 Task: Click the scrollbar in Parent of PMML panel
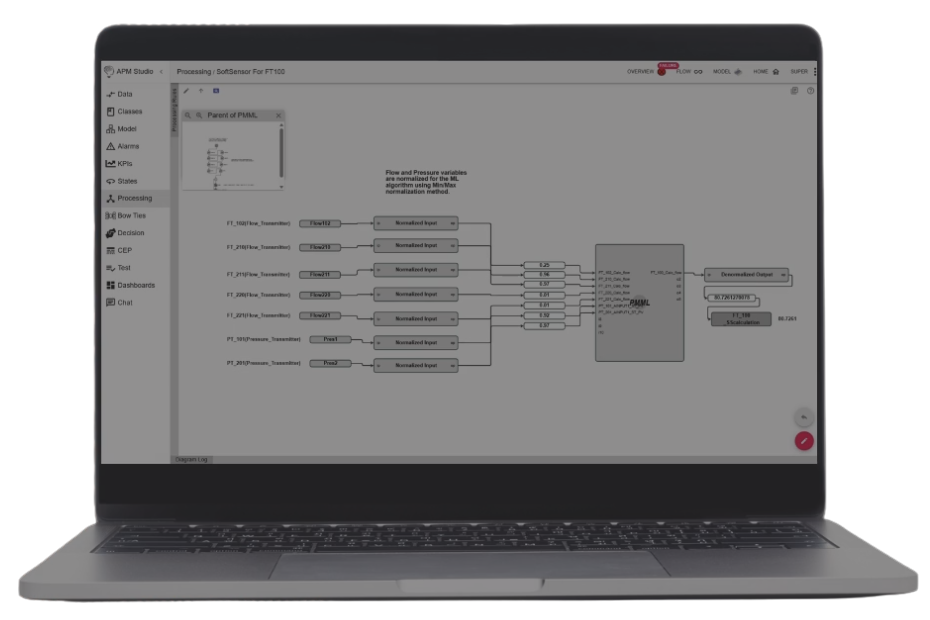281,150
